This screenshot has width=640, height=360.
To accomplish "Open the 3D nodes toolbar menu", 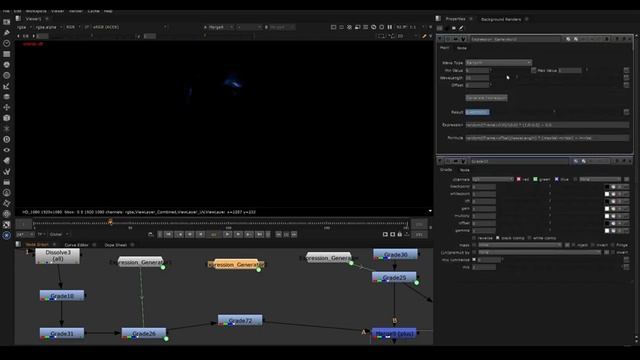I will pyautogui.click(x=7, y=118).
